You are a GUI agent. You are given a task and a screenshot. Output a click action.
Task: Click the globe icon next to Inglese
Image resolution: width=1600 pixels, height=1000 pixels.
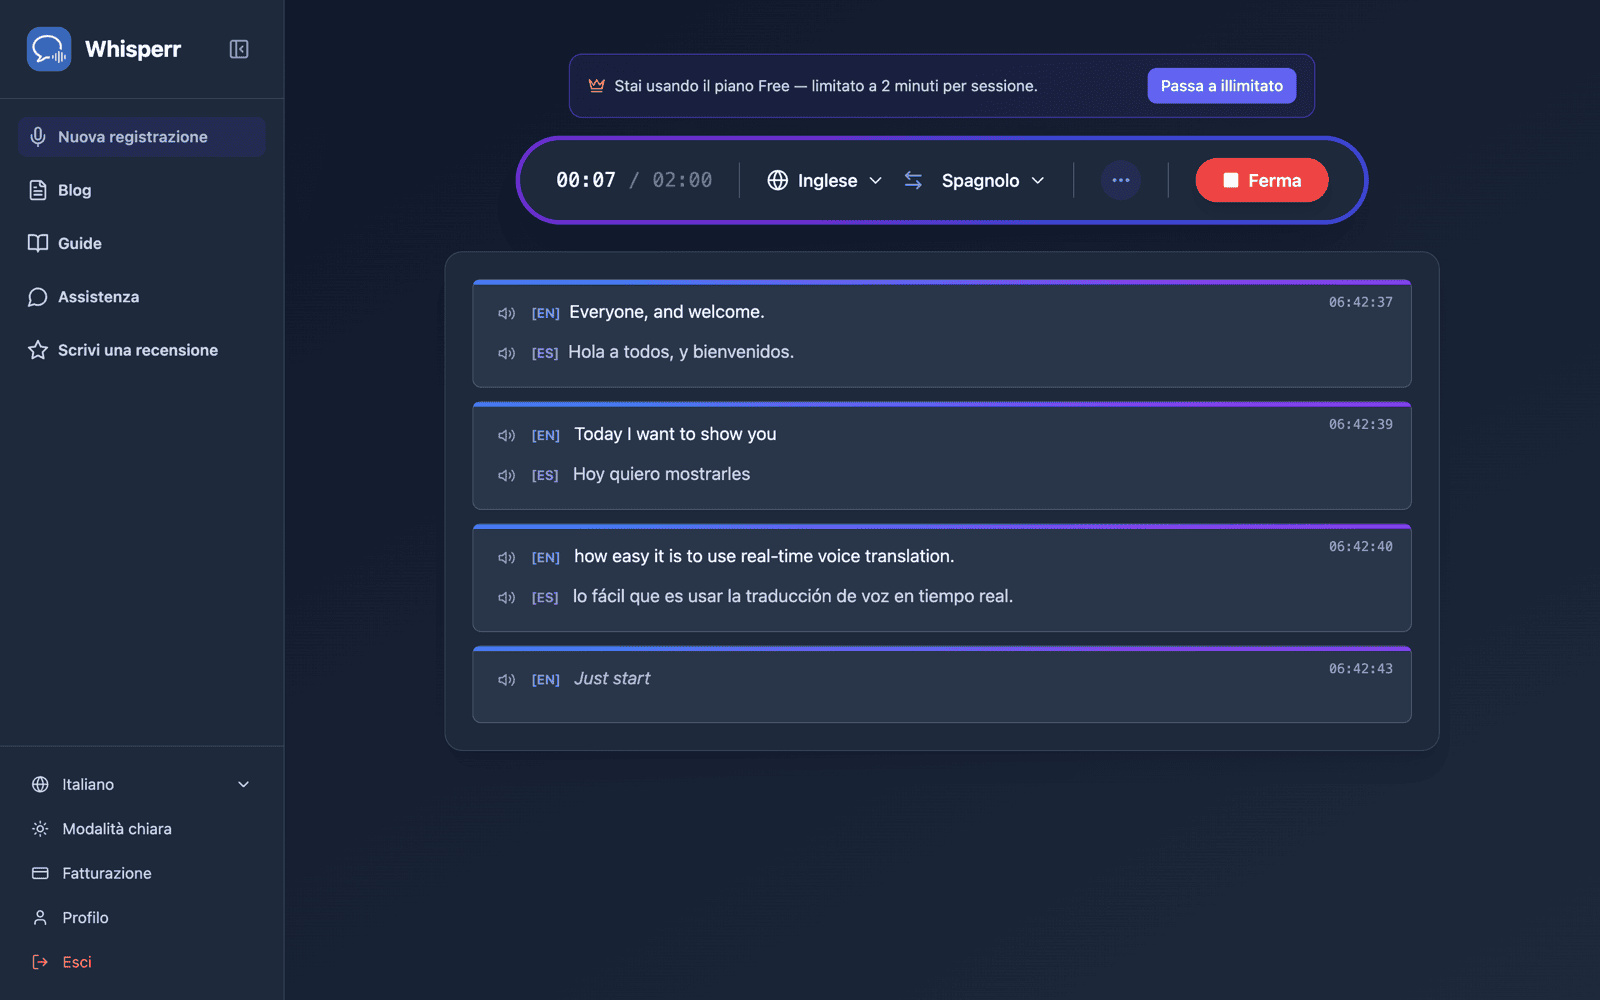coord(778,180)
